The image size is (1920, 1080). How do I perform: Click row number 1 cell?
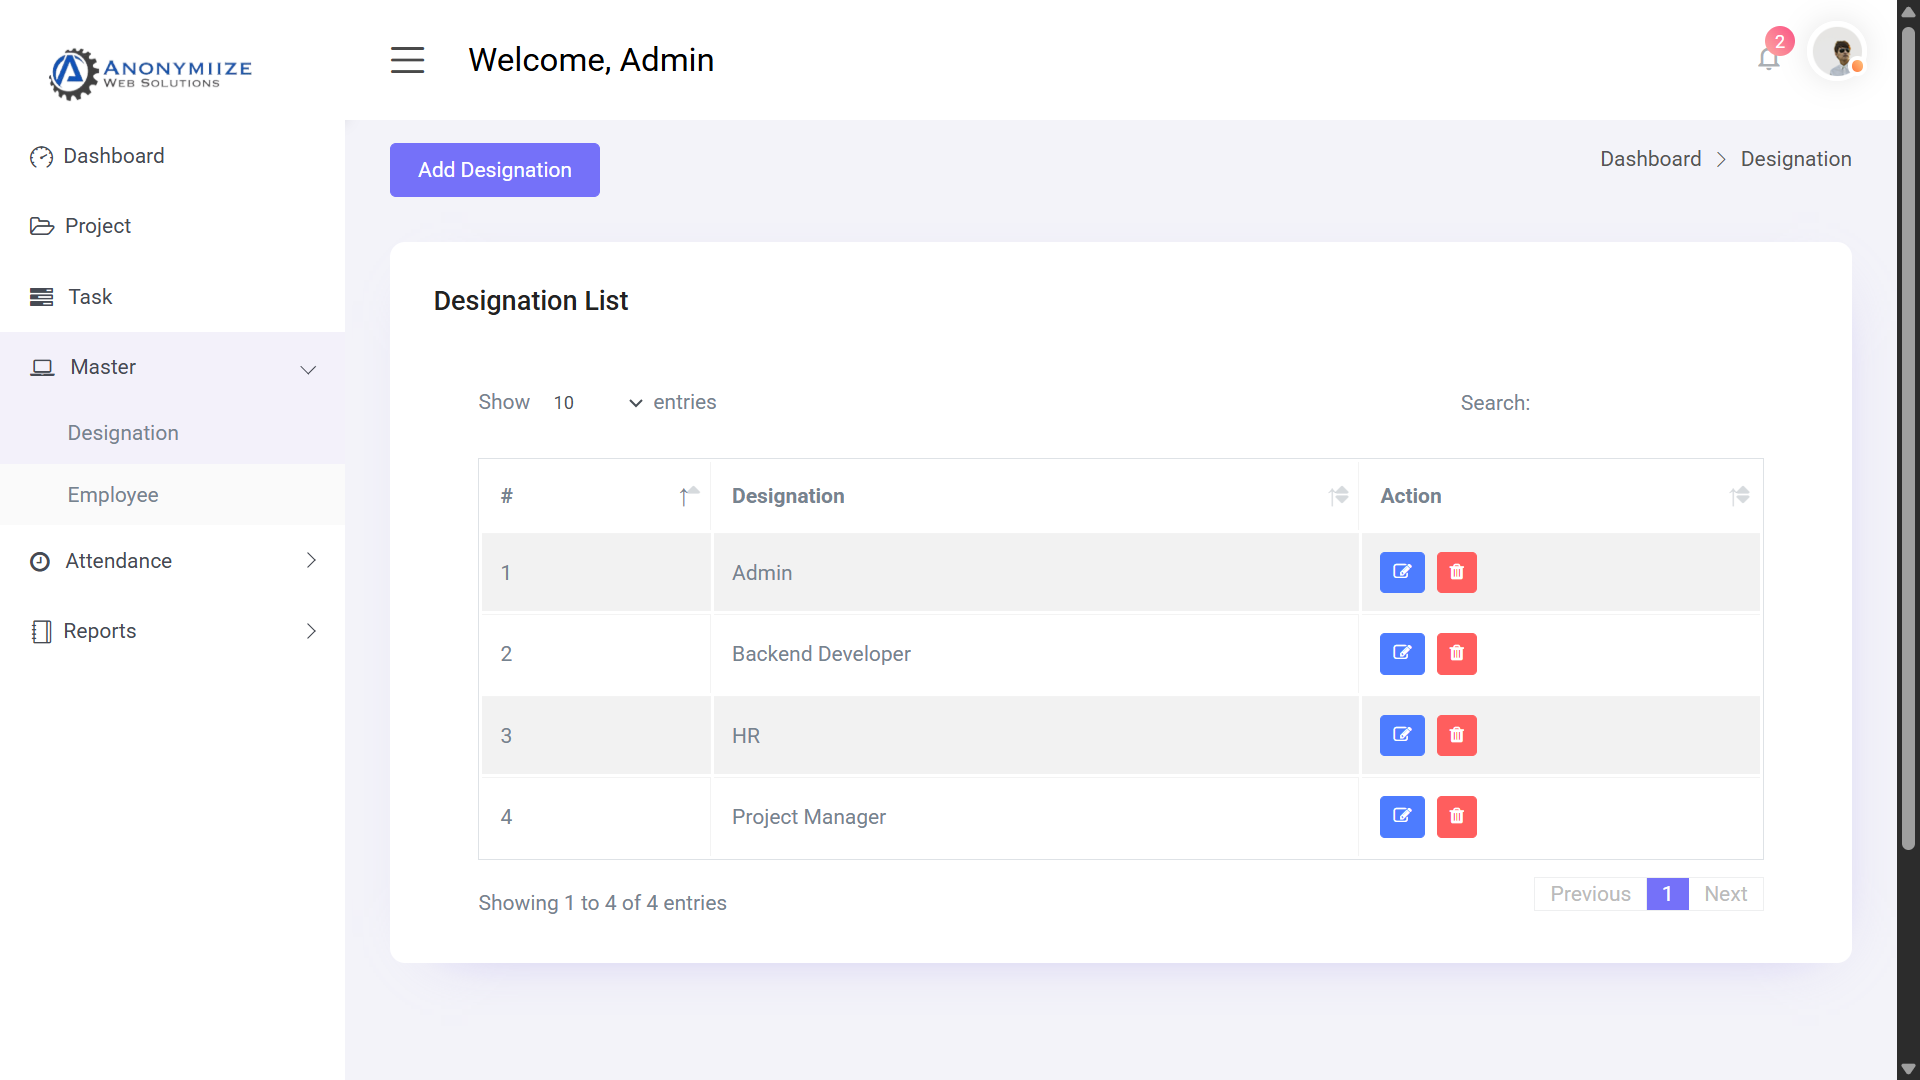pos(596,573)
